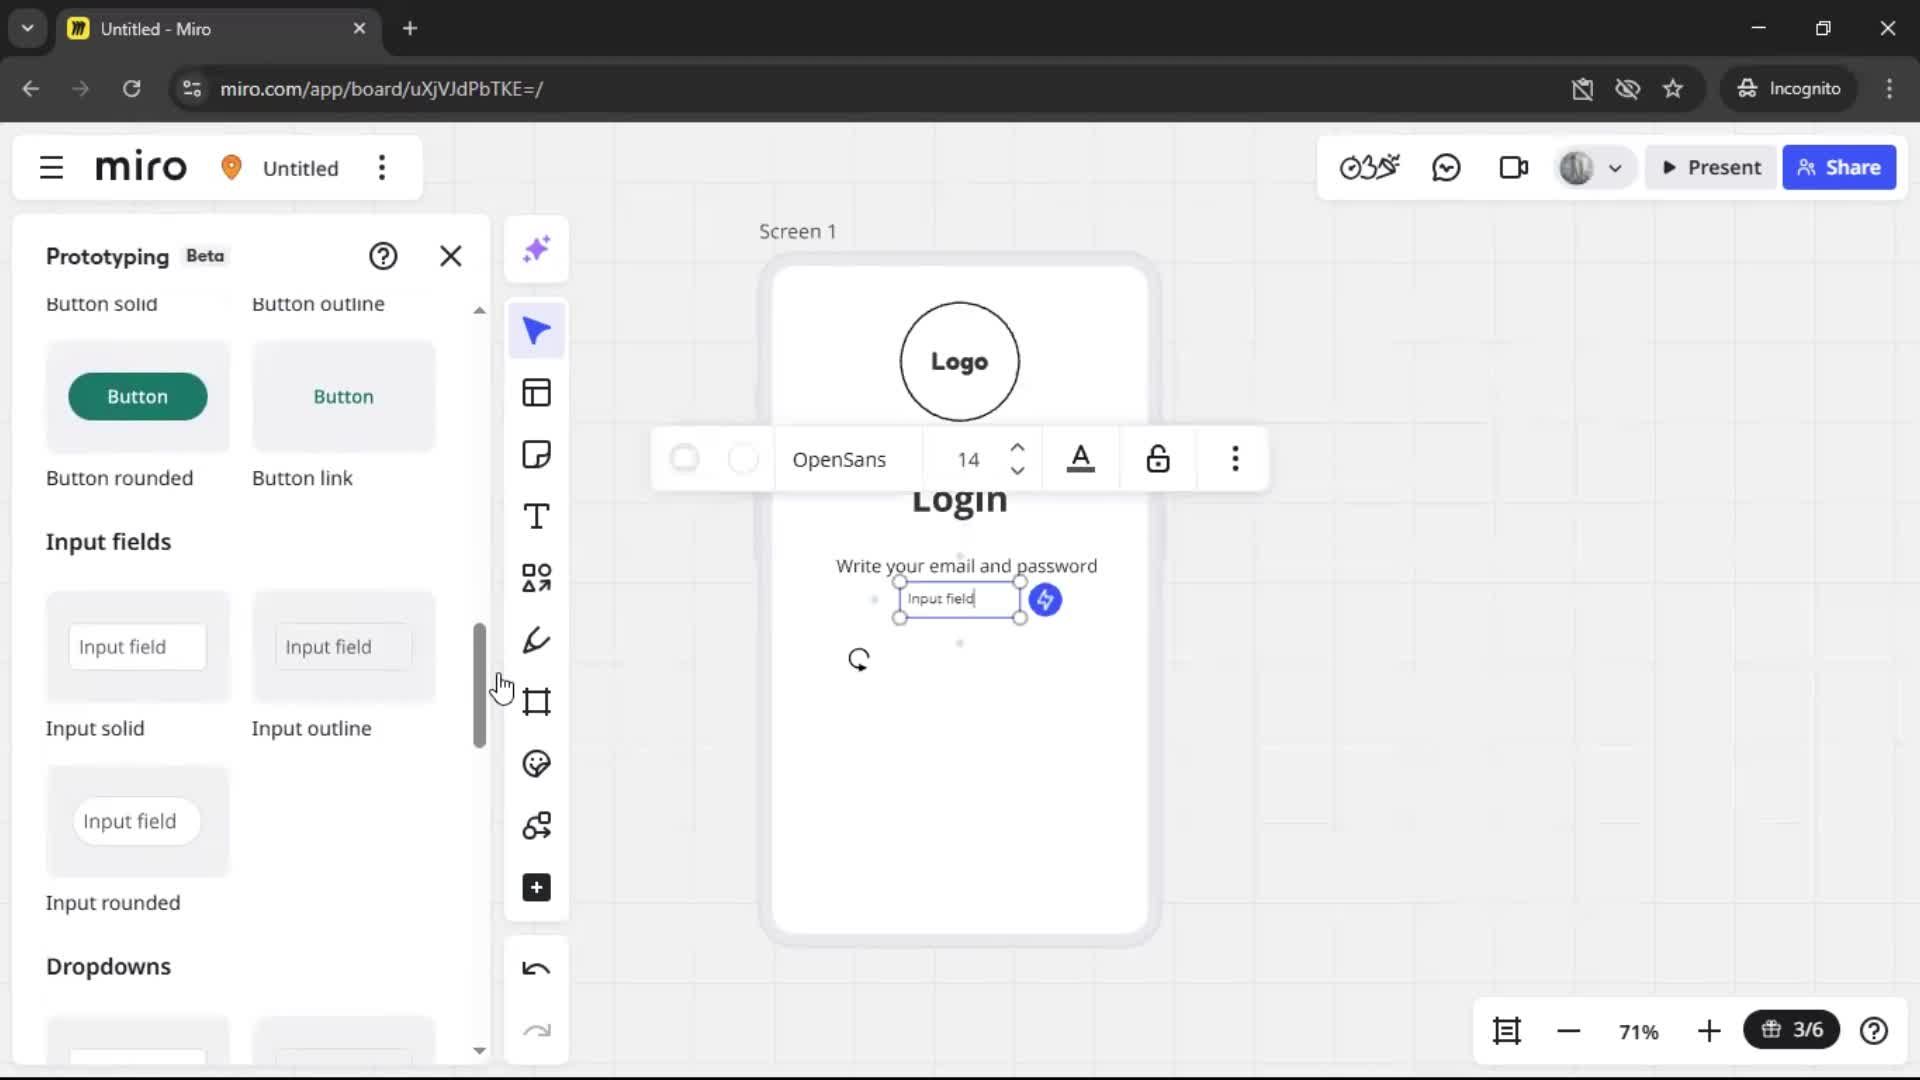Click the font size value 14
This screenshot has width=1920, height=1080.
968,460
